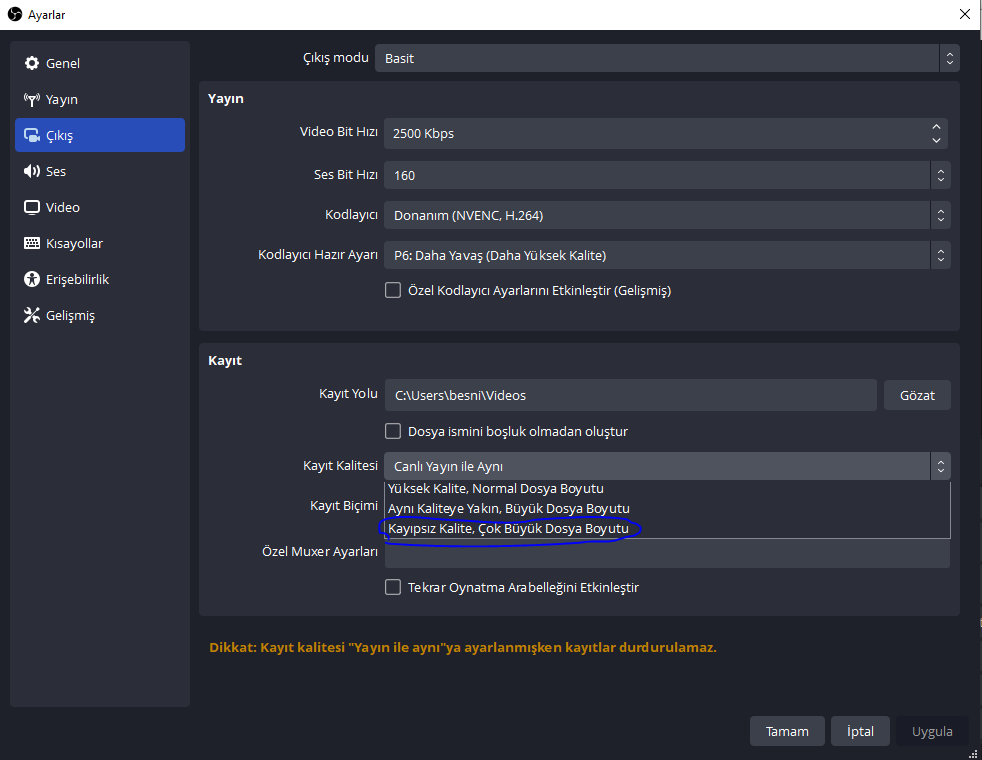The height and width of the screenshot is (760, 982).
Task: Expand the Kodlayıcı encoder dropdown
Action: tap(666, 215)
